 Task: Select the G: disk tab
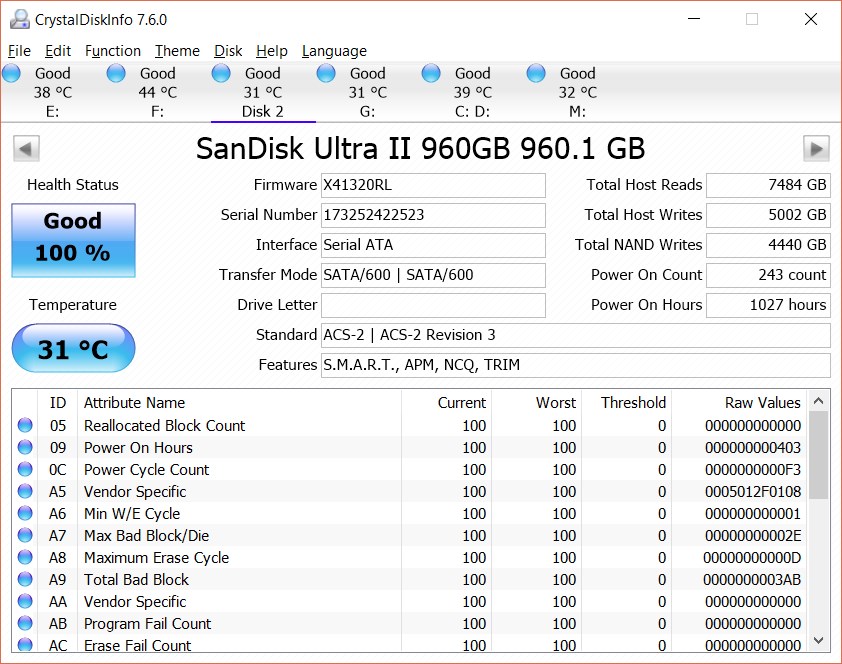367,92
